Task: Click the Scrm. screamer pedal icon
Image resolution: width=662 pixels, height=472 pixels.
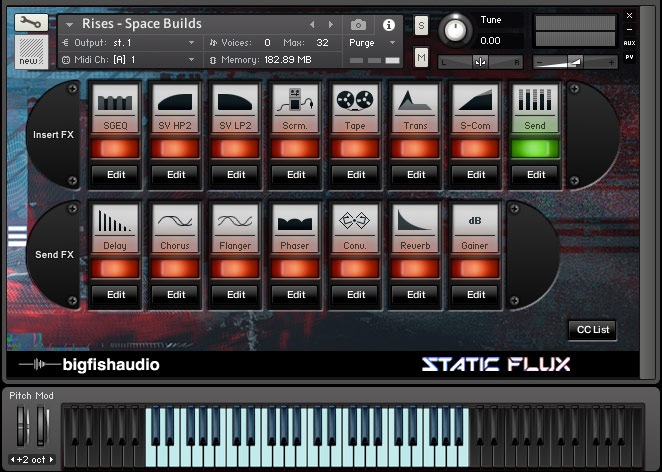Action: (295, 102)
